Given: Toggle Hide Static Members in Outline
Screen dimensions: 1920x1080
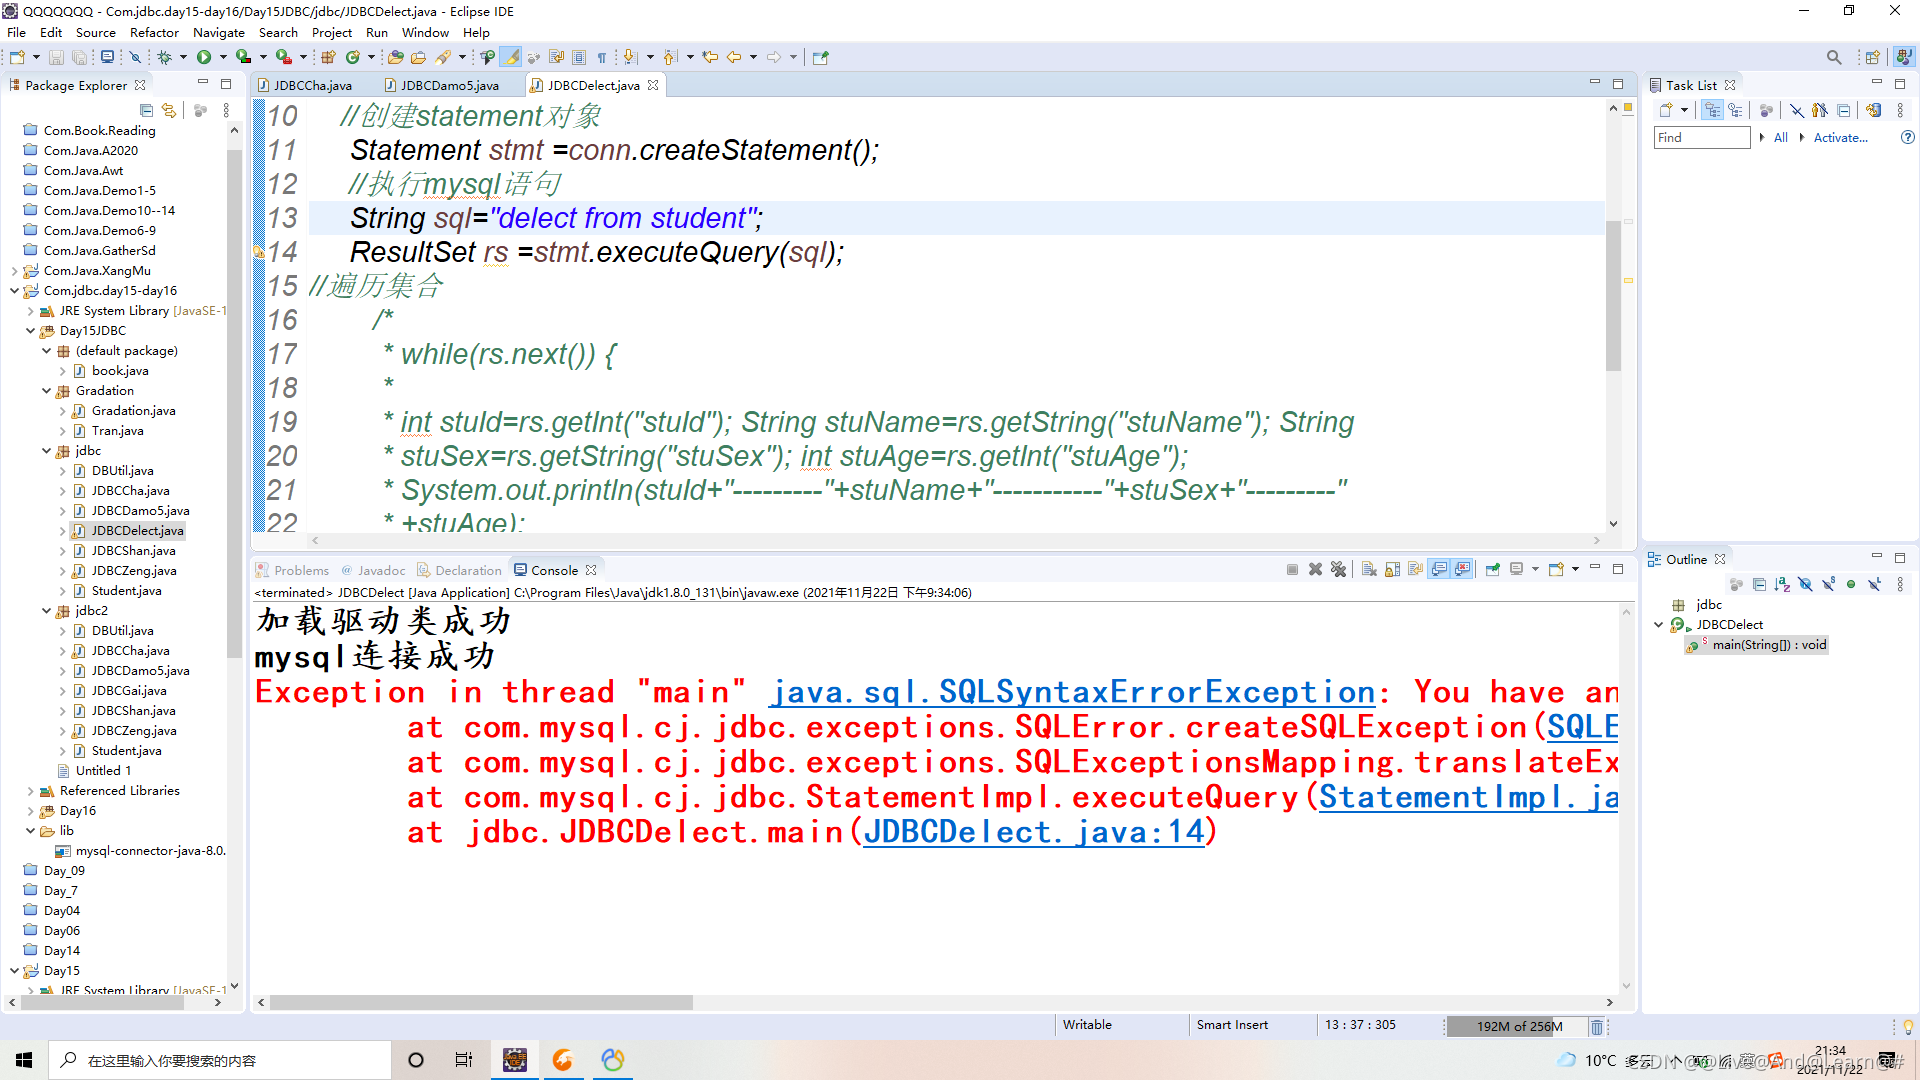Looking at the screenshot, I should (1828, 584).
